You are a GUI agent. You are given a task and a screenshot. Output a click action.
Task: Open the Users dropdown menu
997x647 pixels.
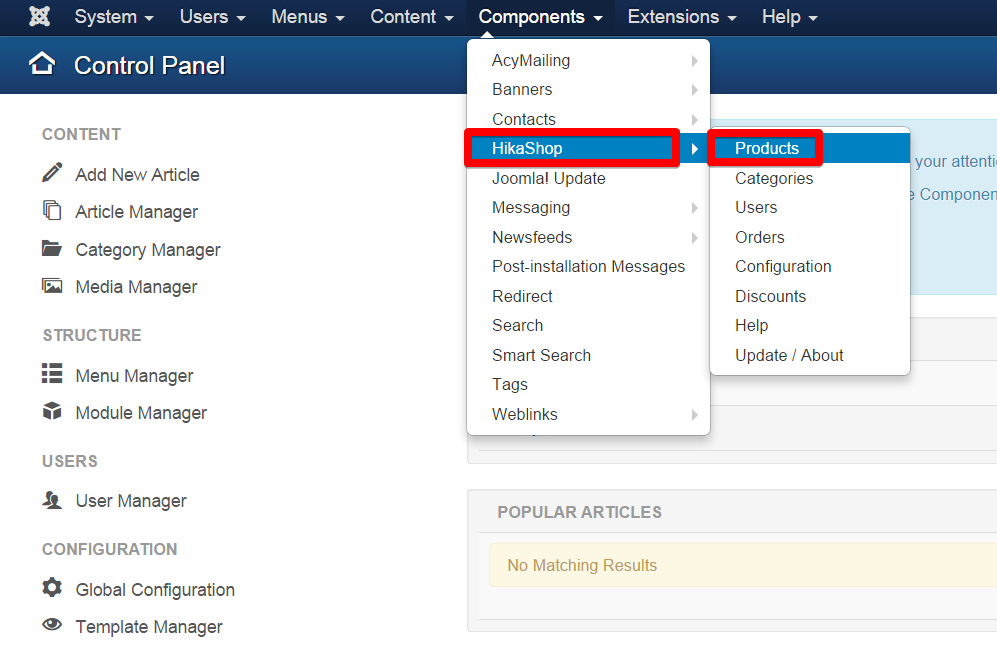(212, 17)
